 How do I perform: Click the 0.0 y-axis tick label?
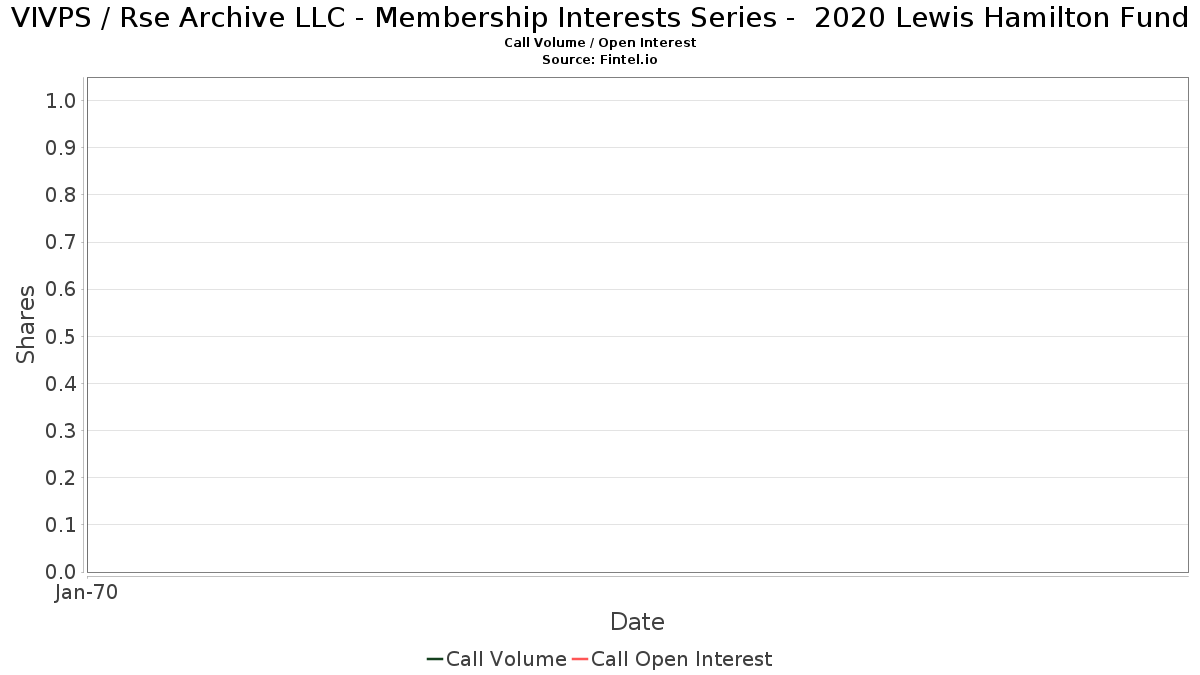pos(61,572)
